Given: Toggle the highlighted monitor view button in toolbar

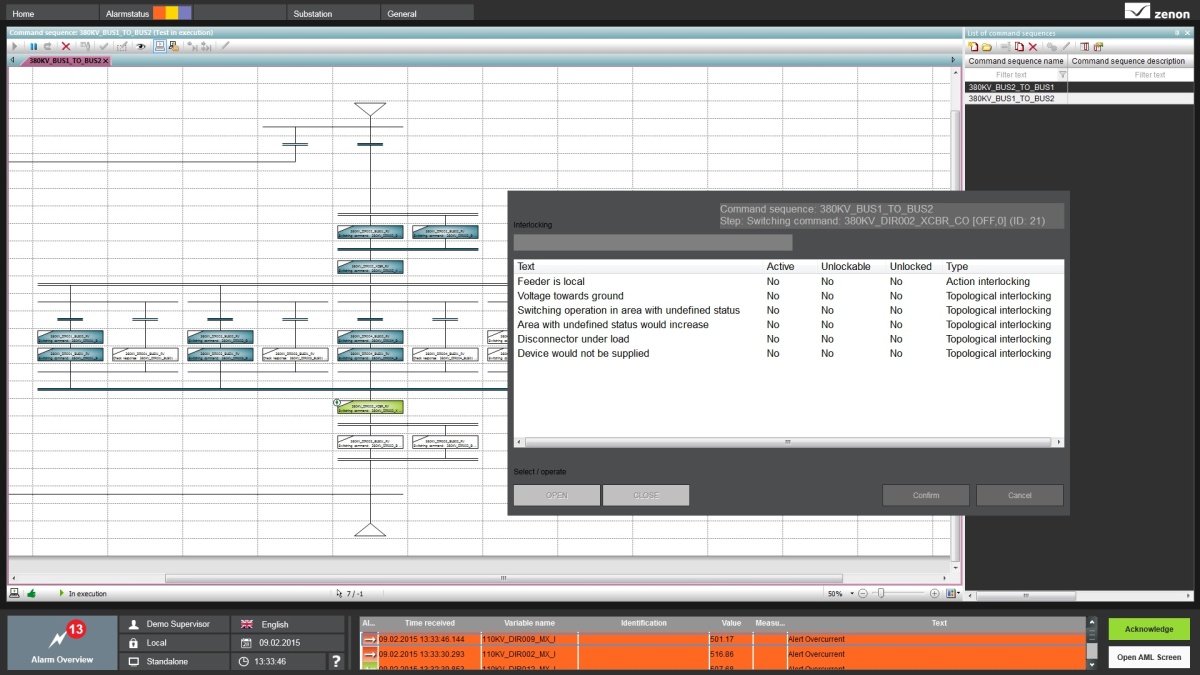Looking at the screenshot, I should tap(160, 46).
